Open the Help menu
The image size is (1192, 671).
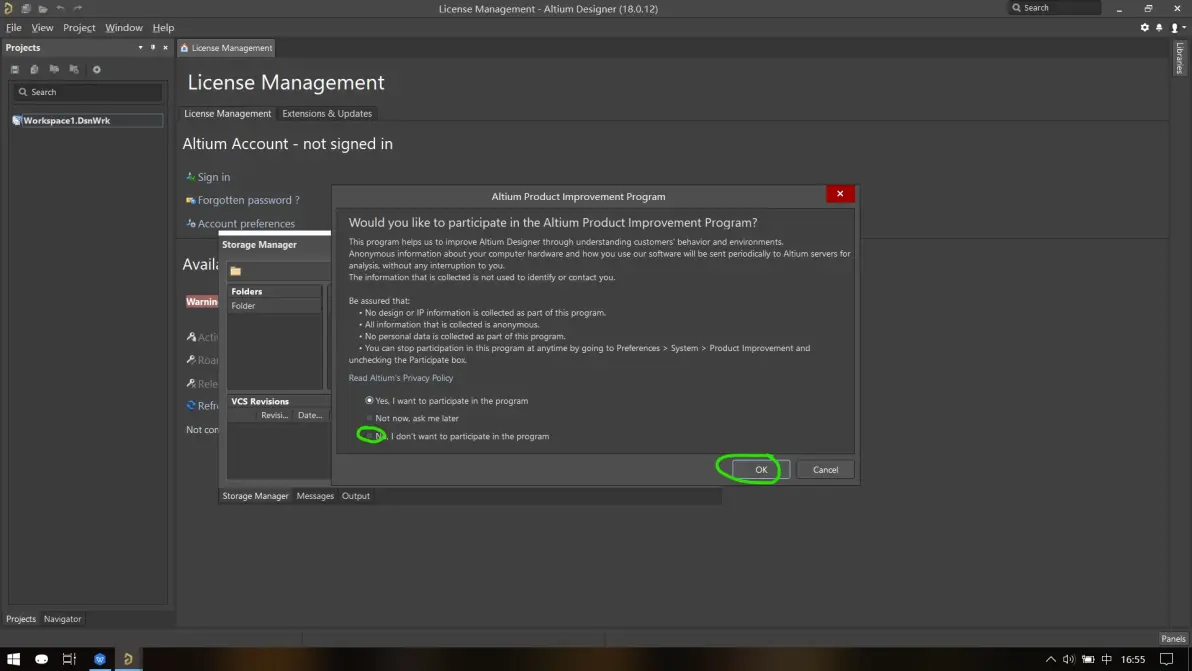(x=163, y=27)
